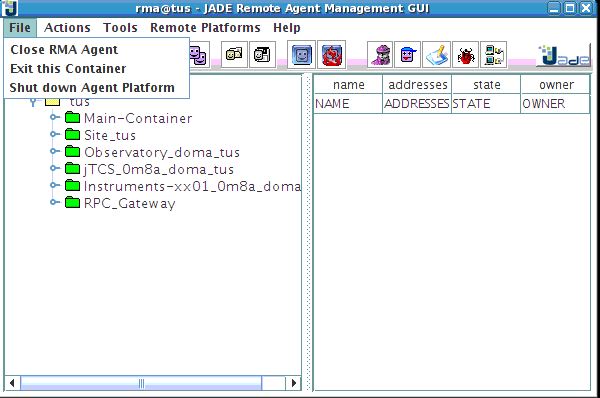
Task: Expand the Main-Container tree node
Action: pyautogui.click(x=55, y=117)
